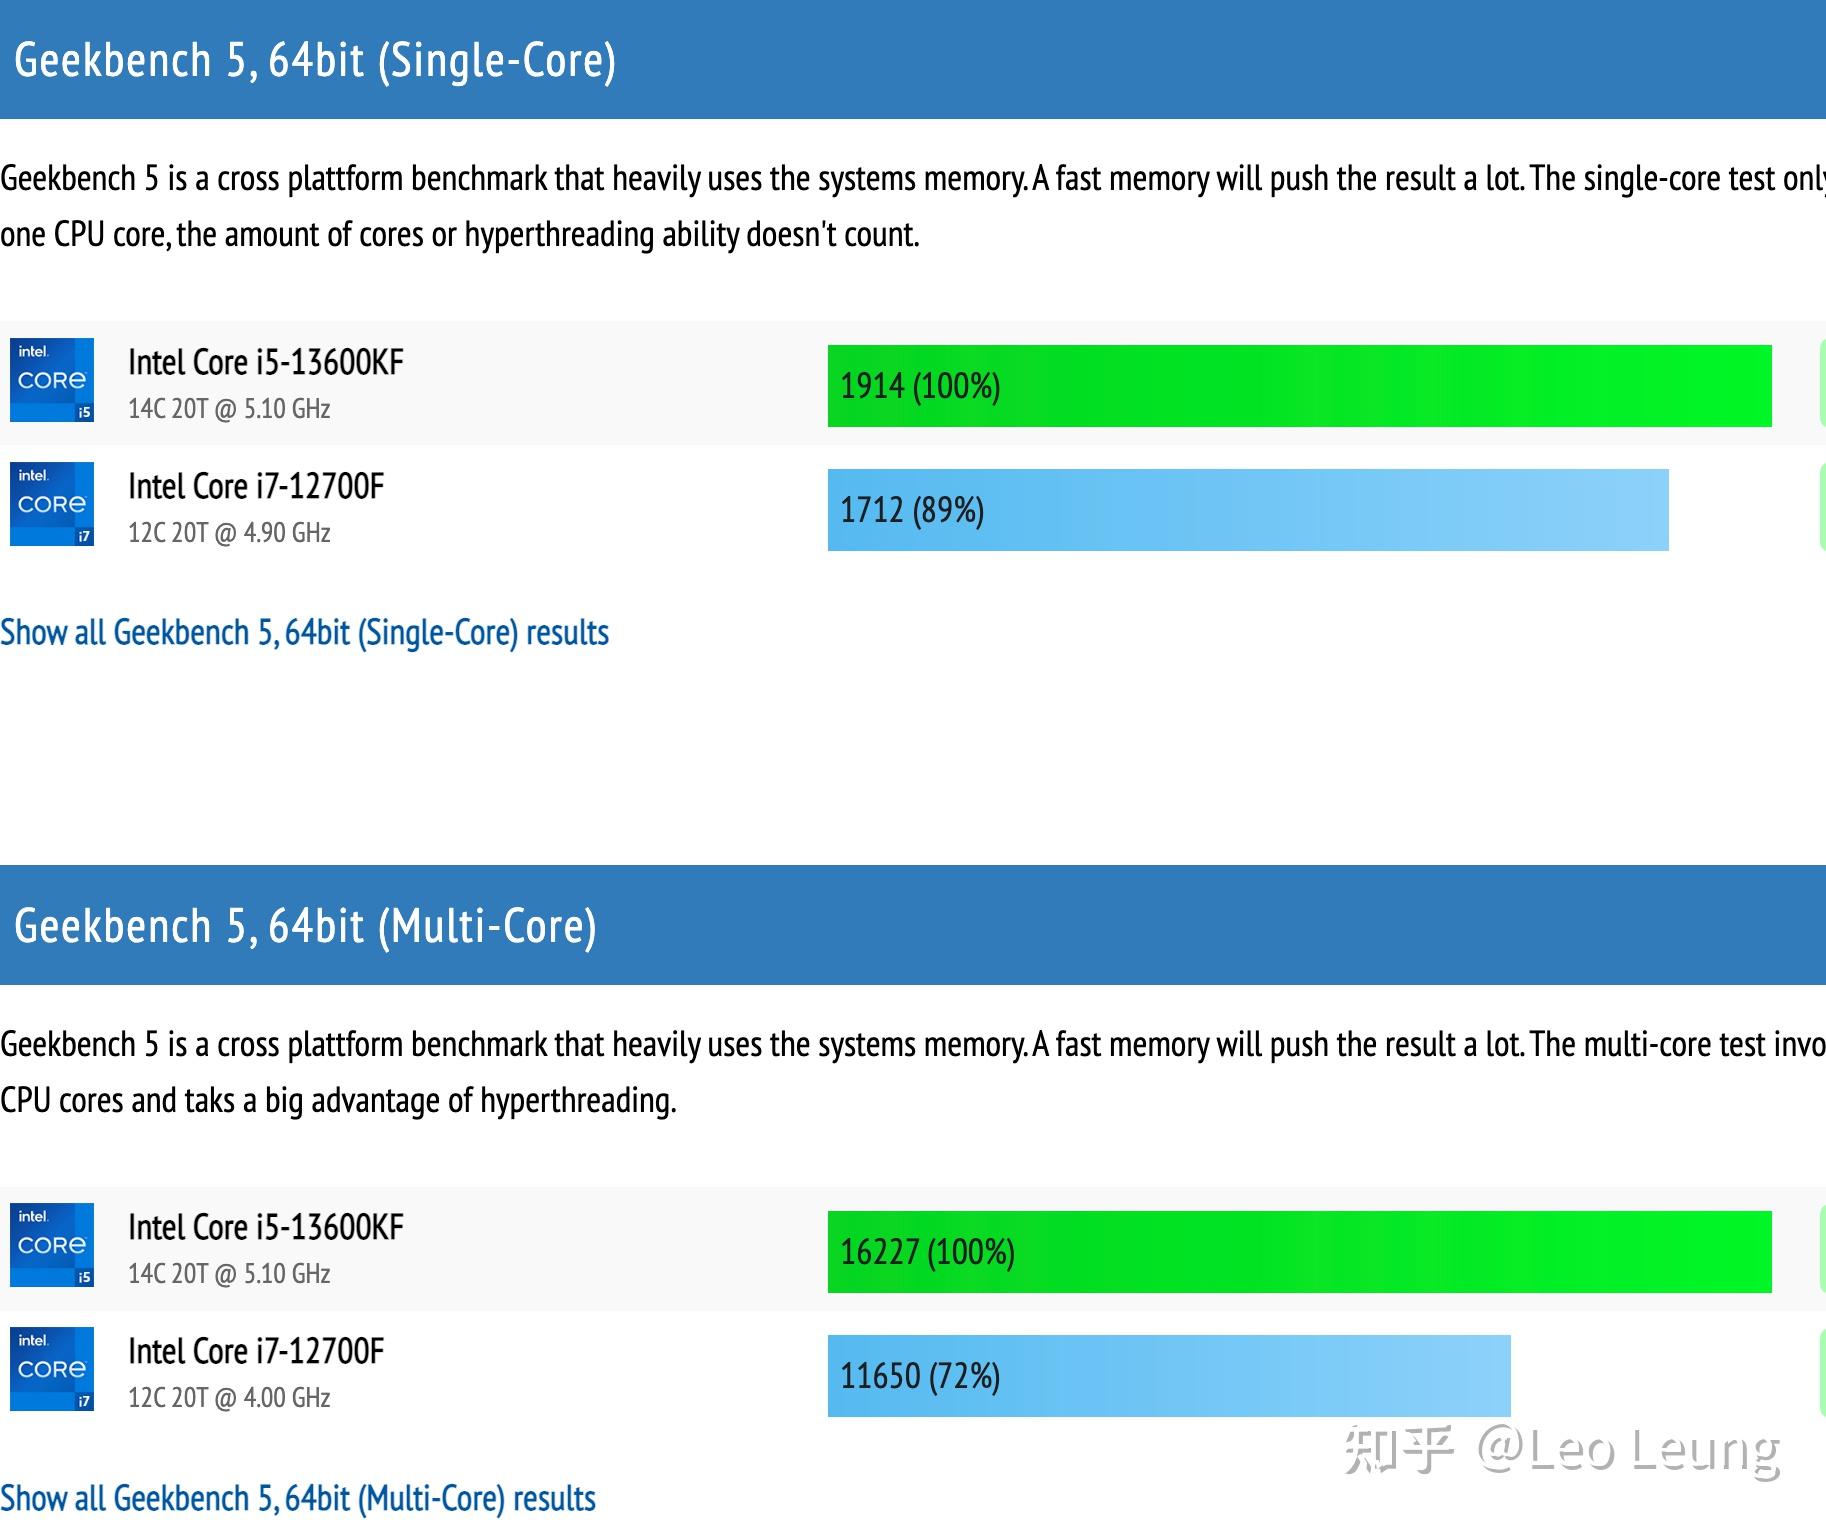Screen dimensions: 1826x1532
Task: Open Intel Core i7-12700F in Multi-Core section
Action: tap(256, 1351)
